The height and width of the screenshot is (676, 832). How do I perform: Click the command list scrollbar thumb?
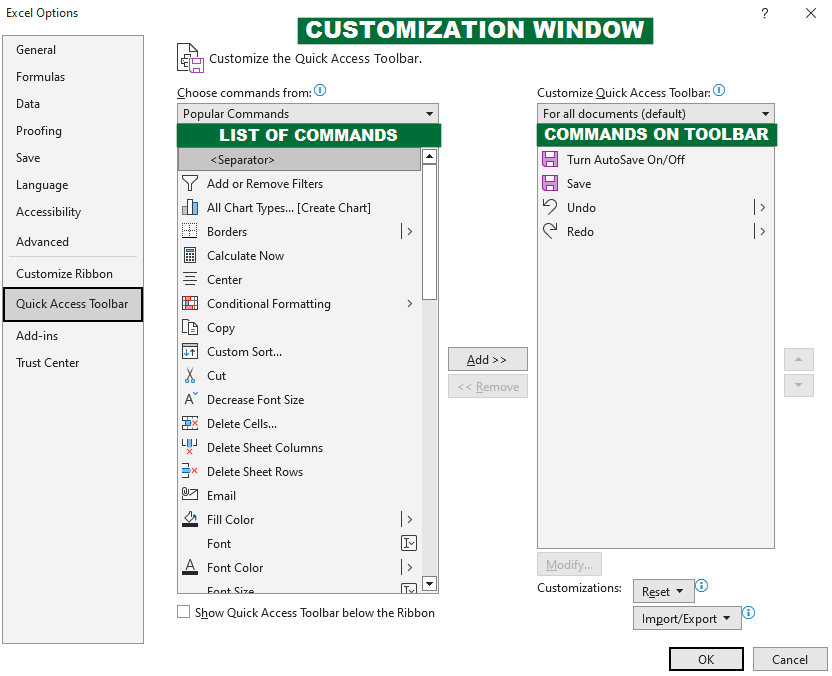[429, 232]
